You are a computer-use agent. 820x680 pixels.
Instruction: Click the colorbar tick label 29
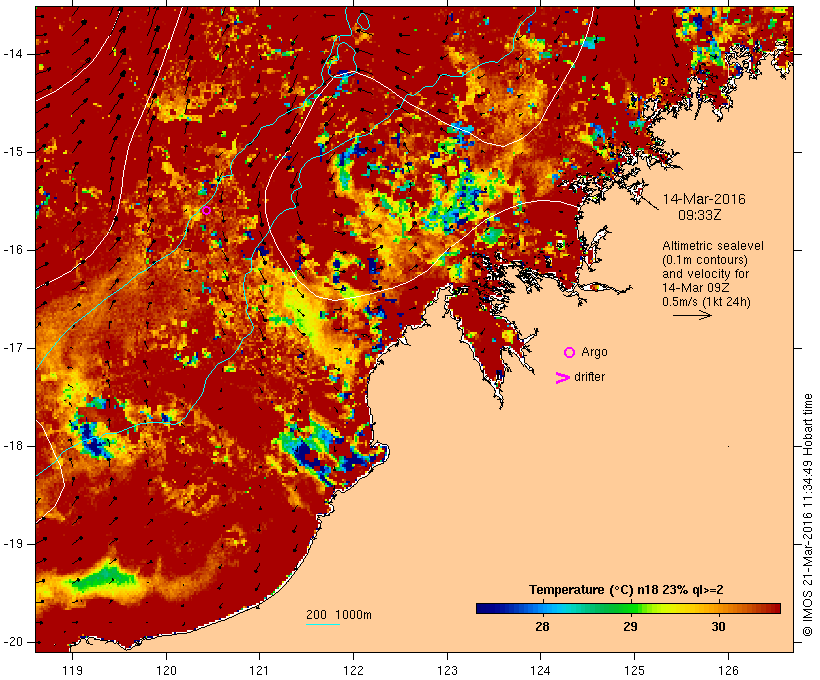(x=630, y=626)
